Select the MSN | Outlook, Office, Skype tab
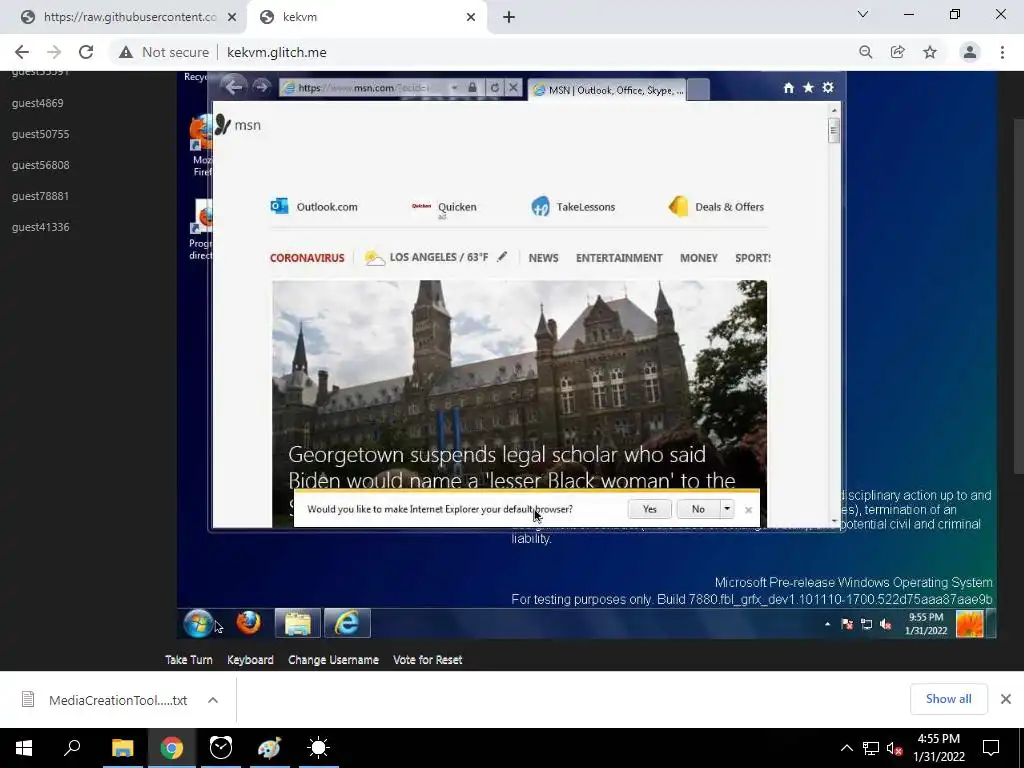The height and width of the screenshot is (768, 1024). tap(607, 90)
